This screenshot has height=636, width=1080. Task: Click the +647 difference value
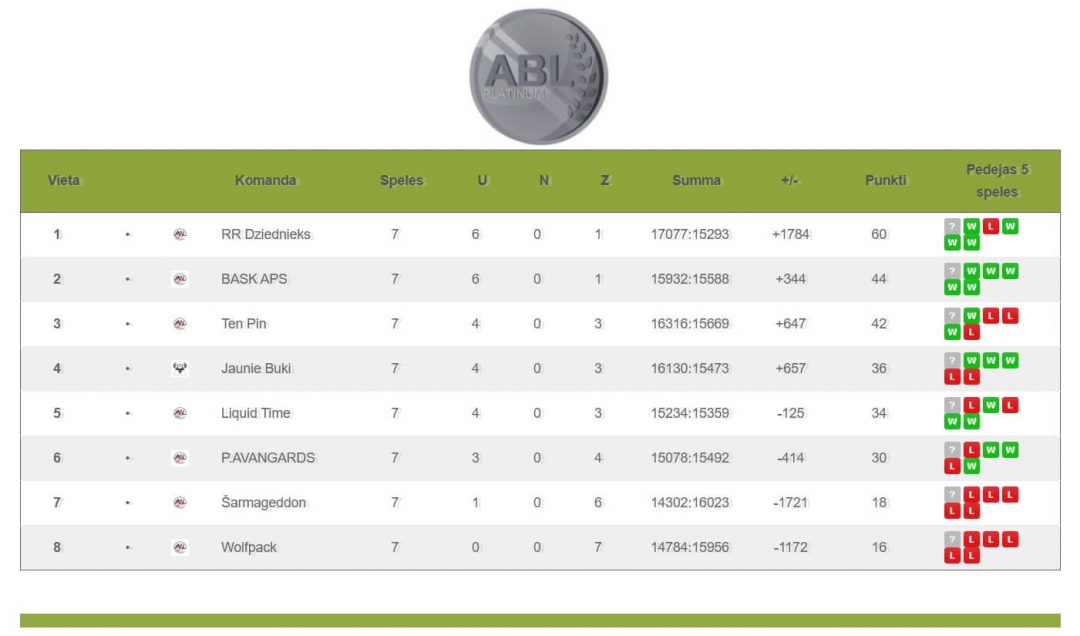pos(791,324)
